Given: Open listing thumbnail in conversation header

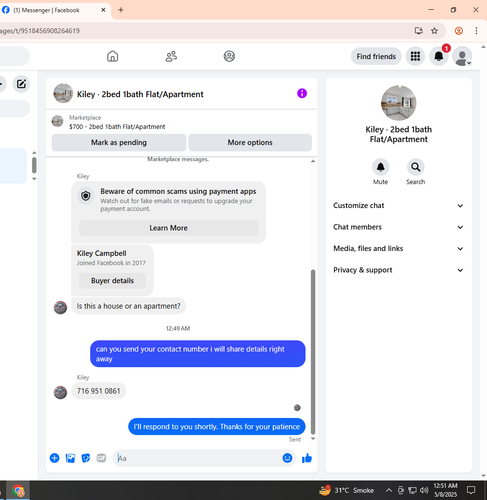Looking at the screenshot, I should 63,93.
